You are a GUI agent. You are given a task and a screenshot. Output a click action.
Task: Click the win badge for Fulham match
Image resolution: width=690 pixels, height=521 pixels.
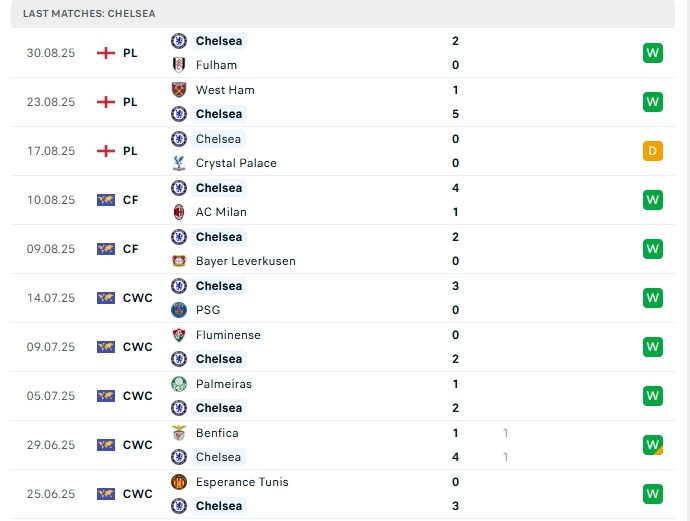pos(653,53)
